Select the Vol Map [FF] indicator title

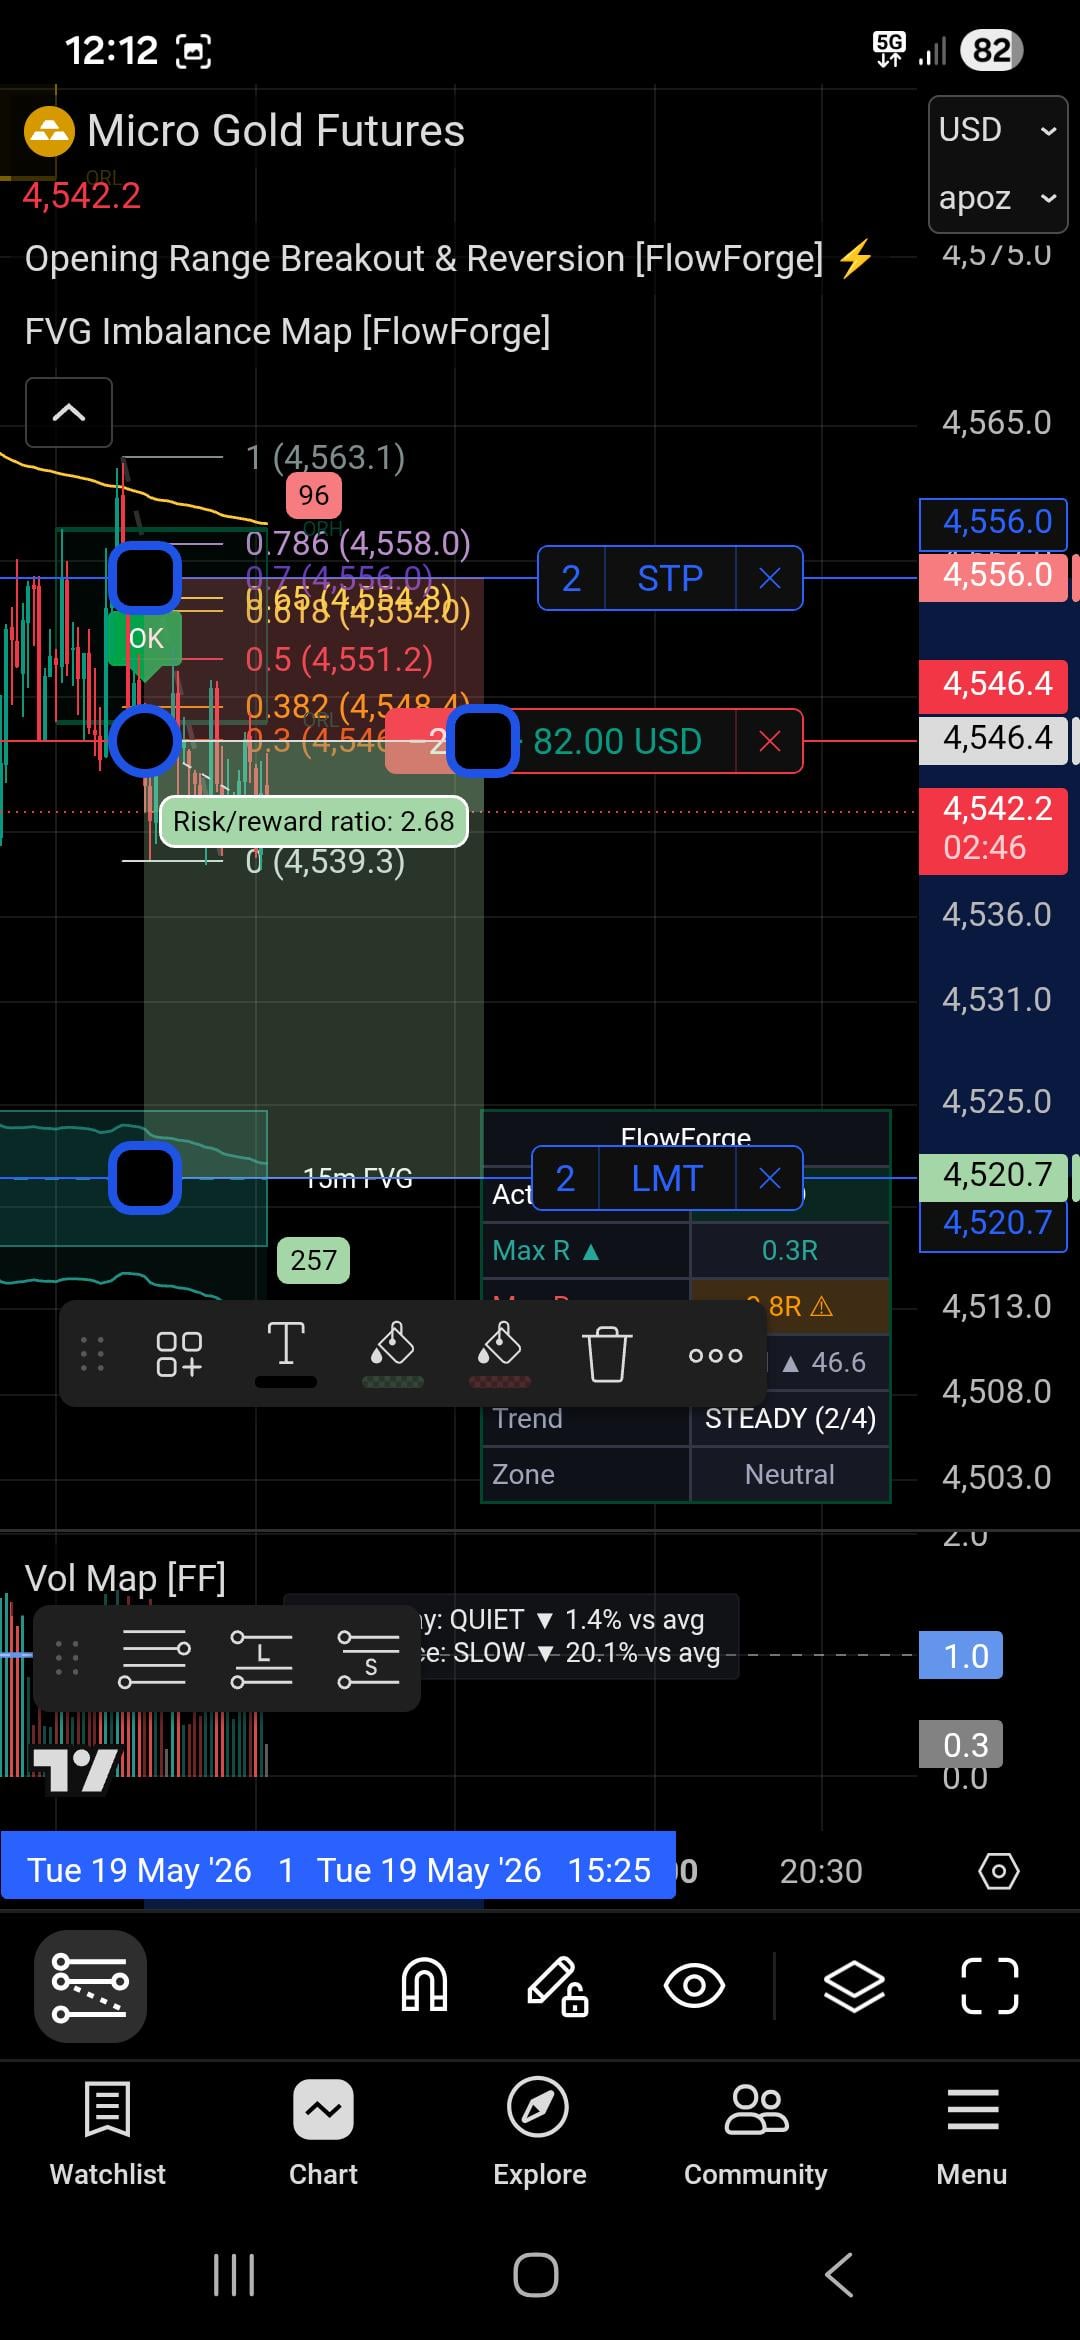125,1578
